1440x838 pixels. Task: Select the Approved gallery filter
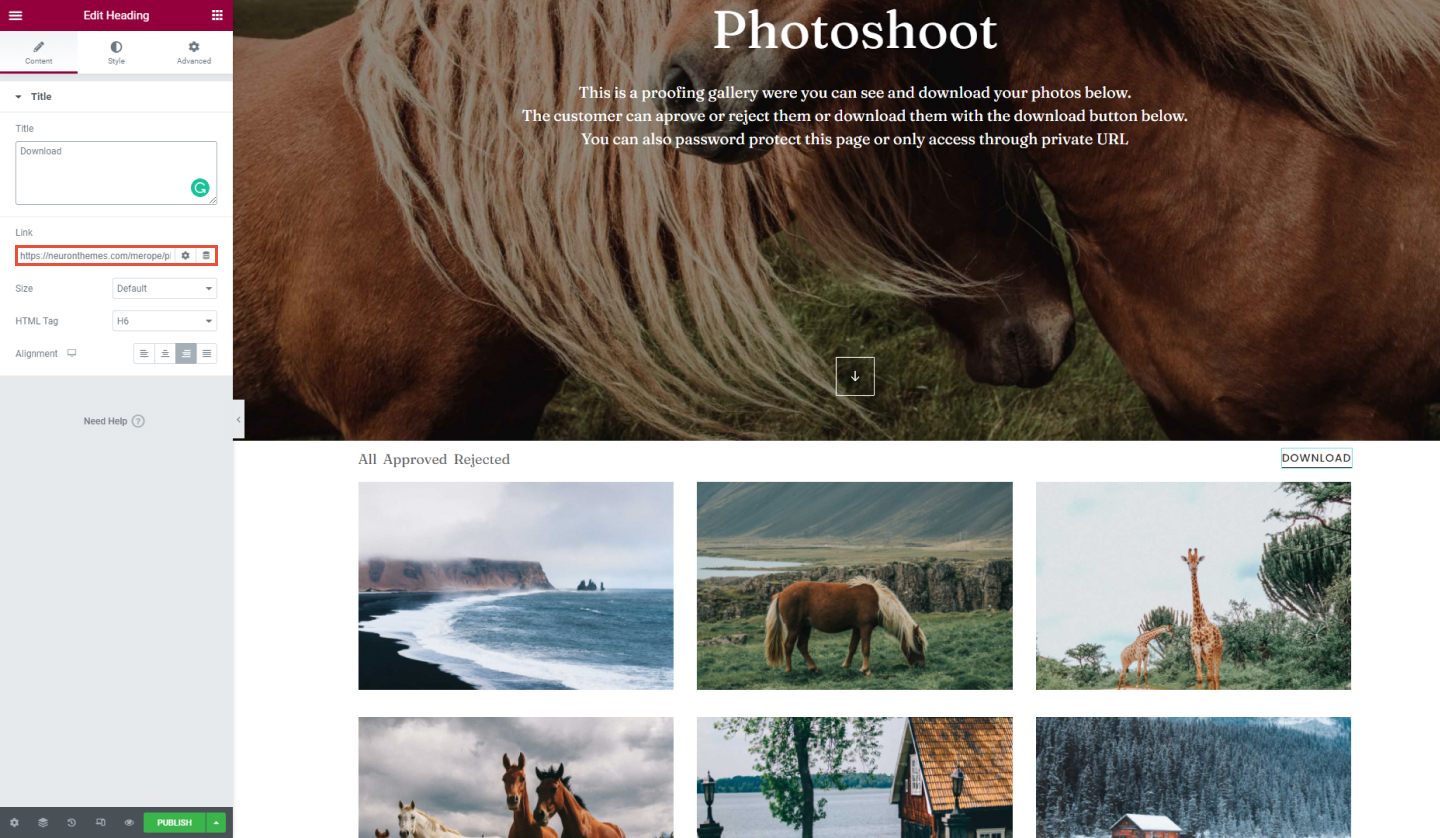click(415, 460)
